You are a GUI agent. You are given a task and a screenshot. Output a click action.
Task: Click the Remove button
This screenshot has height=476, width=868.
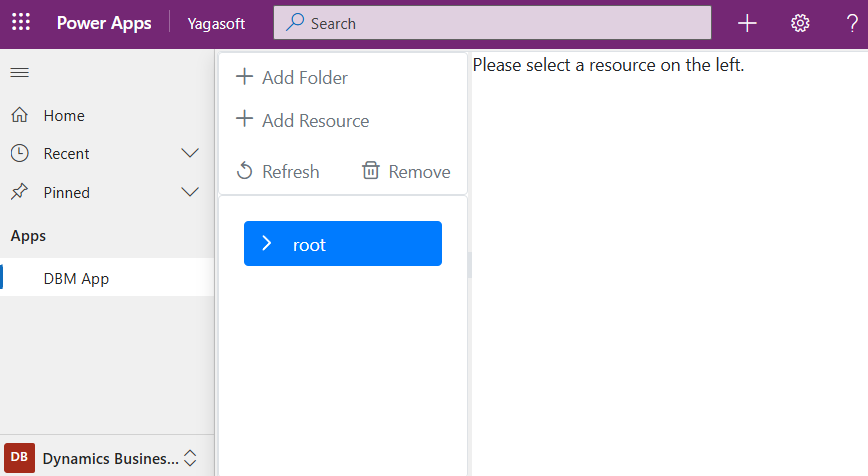(406, 172)
